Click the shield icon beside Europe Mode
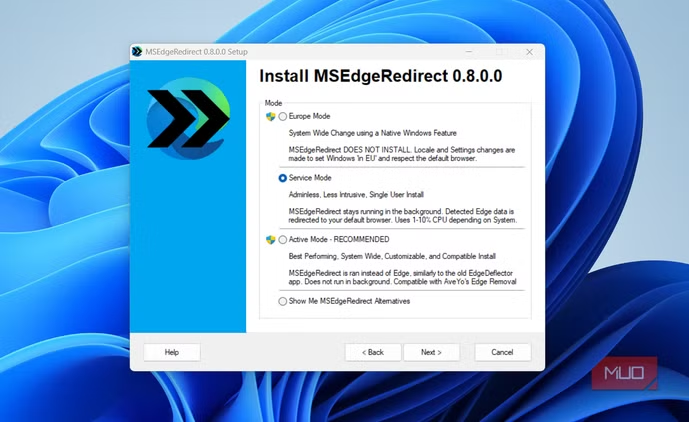The image size is (689, 422). 270,116
